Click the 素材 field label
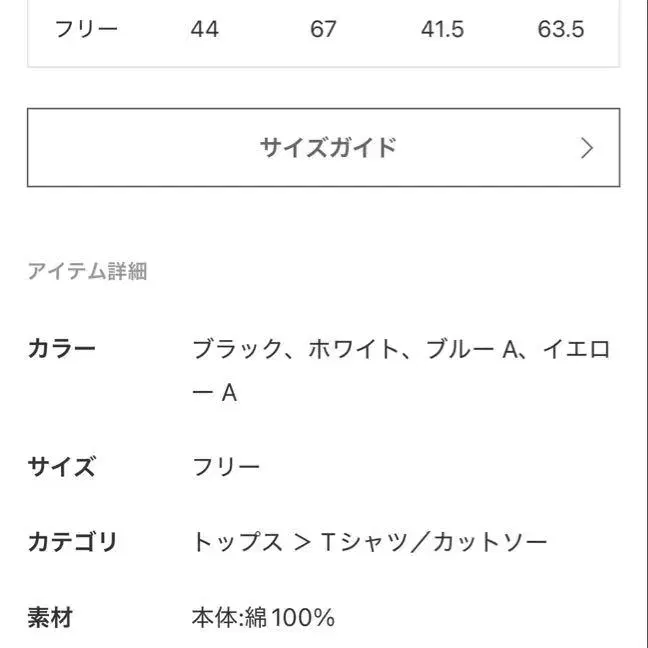The width and height of the screenshot is (648, 648). (50, 618)
